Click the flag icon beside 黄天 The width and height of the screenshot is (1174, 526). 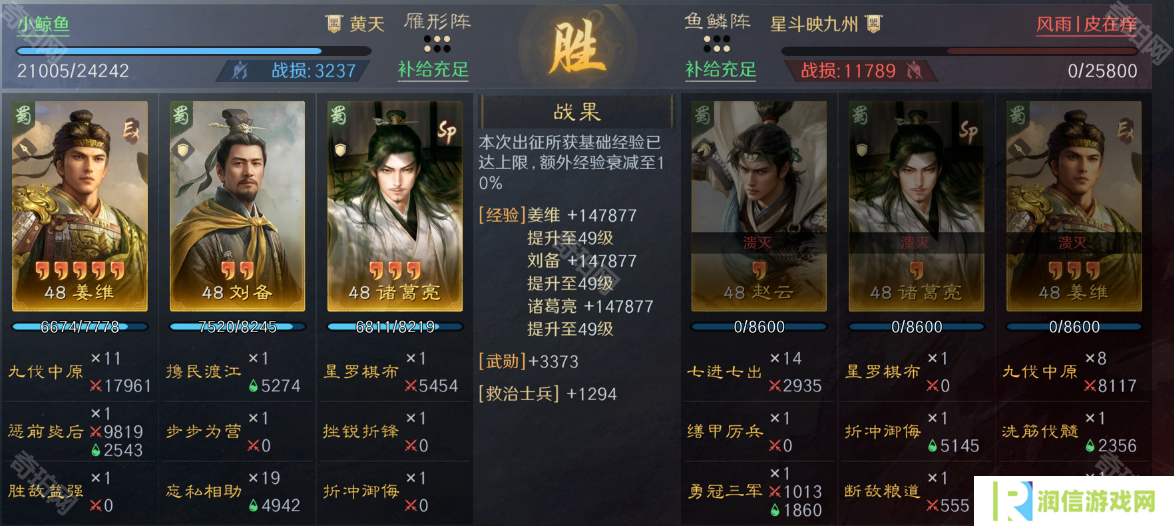333,24
